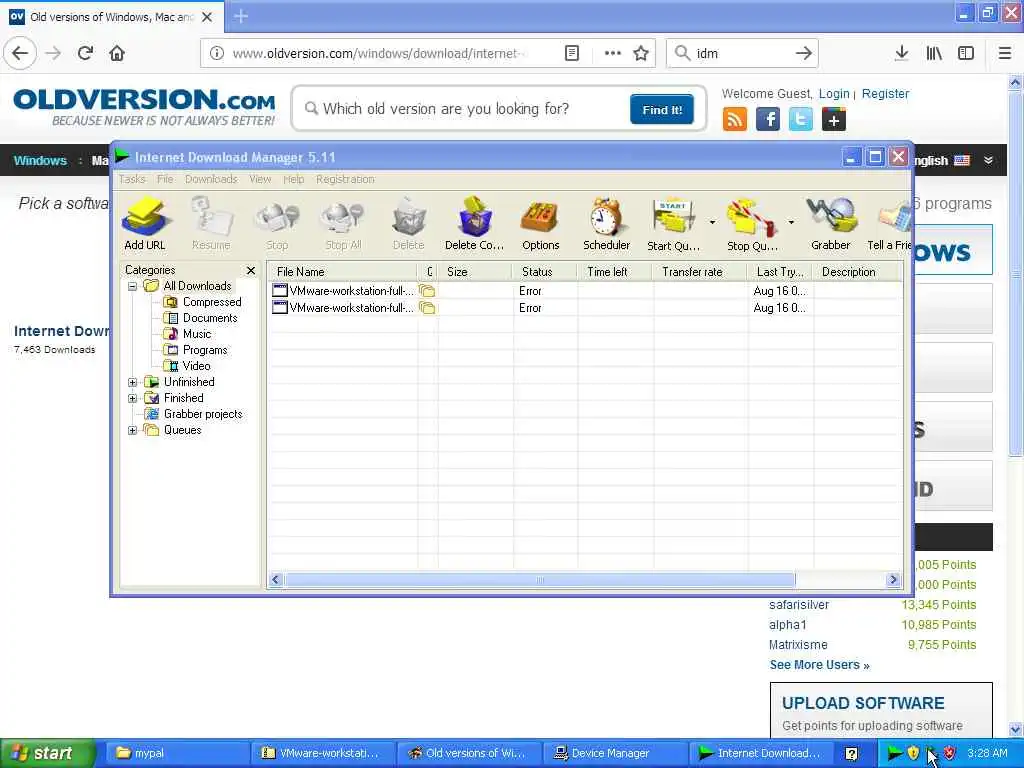Open Oldversion Facebook icon
This screenshot has width=1024, height=768.
pos(768,120)
